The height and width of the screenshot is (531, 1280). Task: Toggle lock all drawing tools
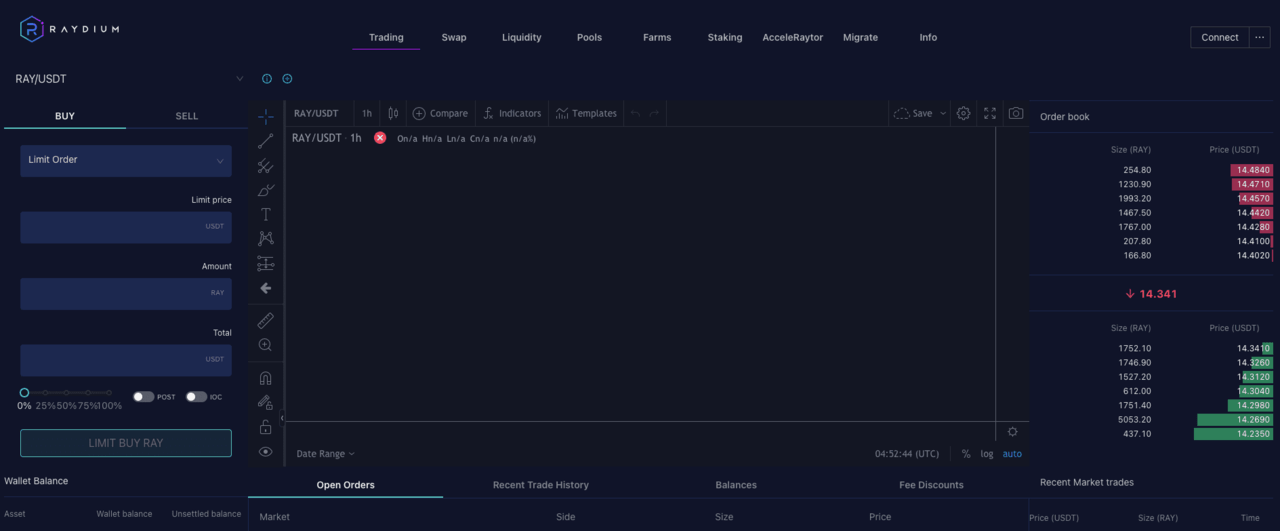pyautogui.click(x=265, y=427)
